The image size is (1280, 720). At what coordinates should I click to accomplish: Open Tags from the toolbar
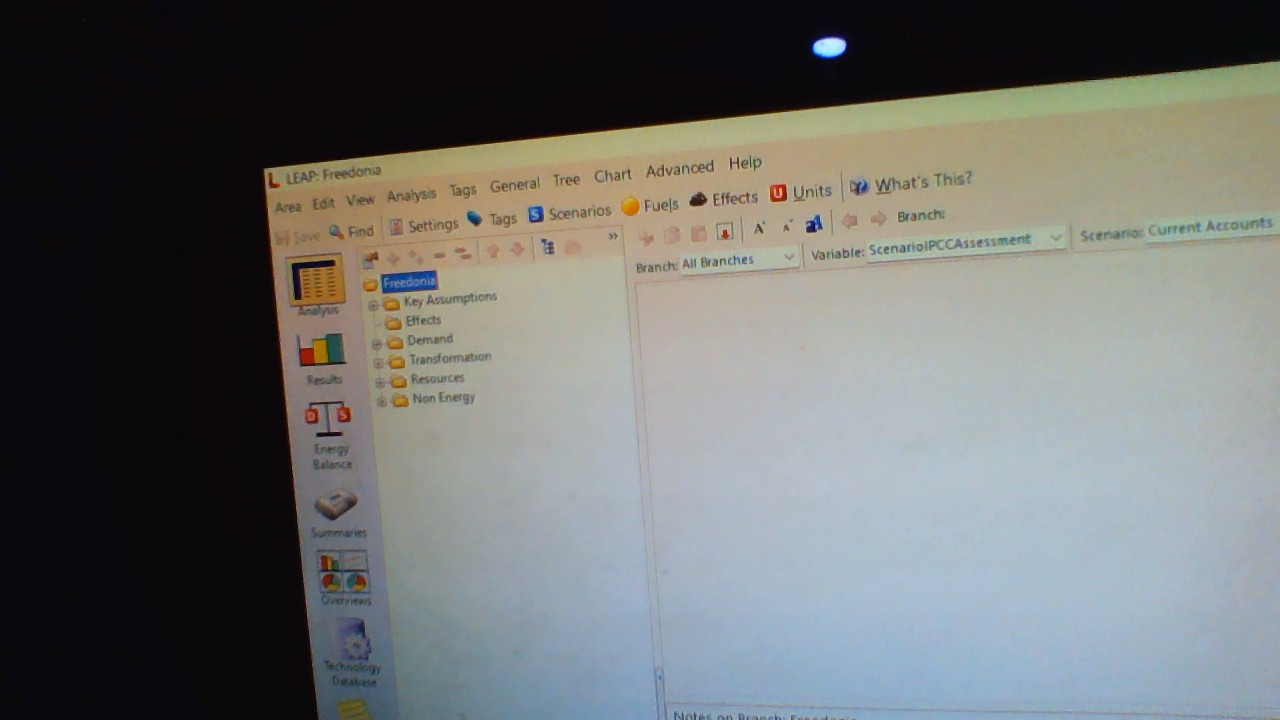click(491, 219)
